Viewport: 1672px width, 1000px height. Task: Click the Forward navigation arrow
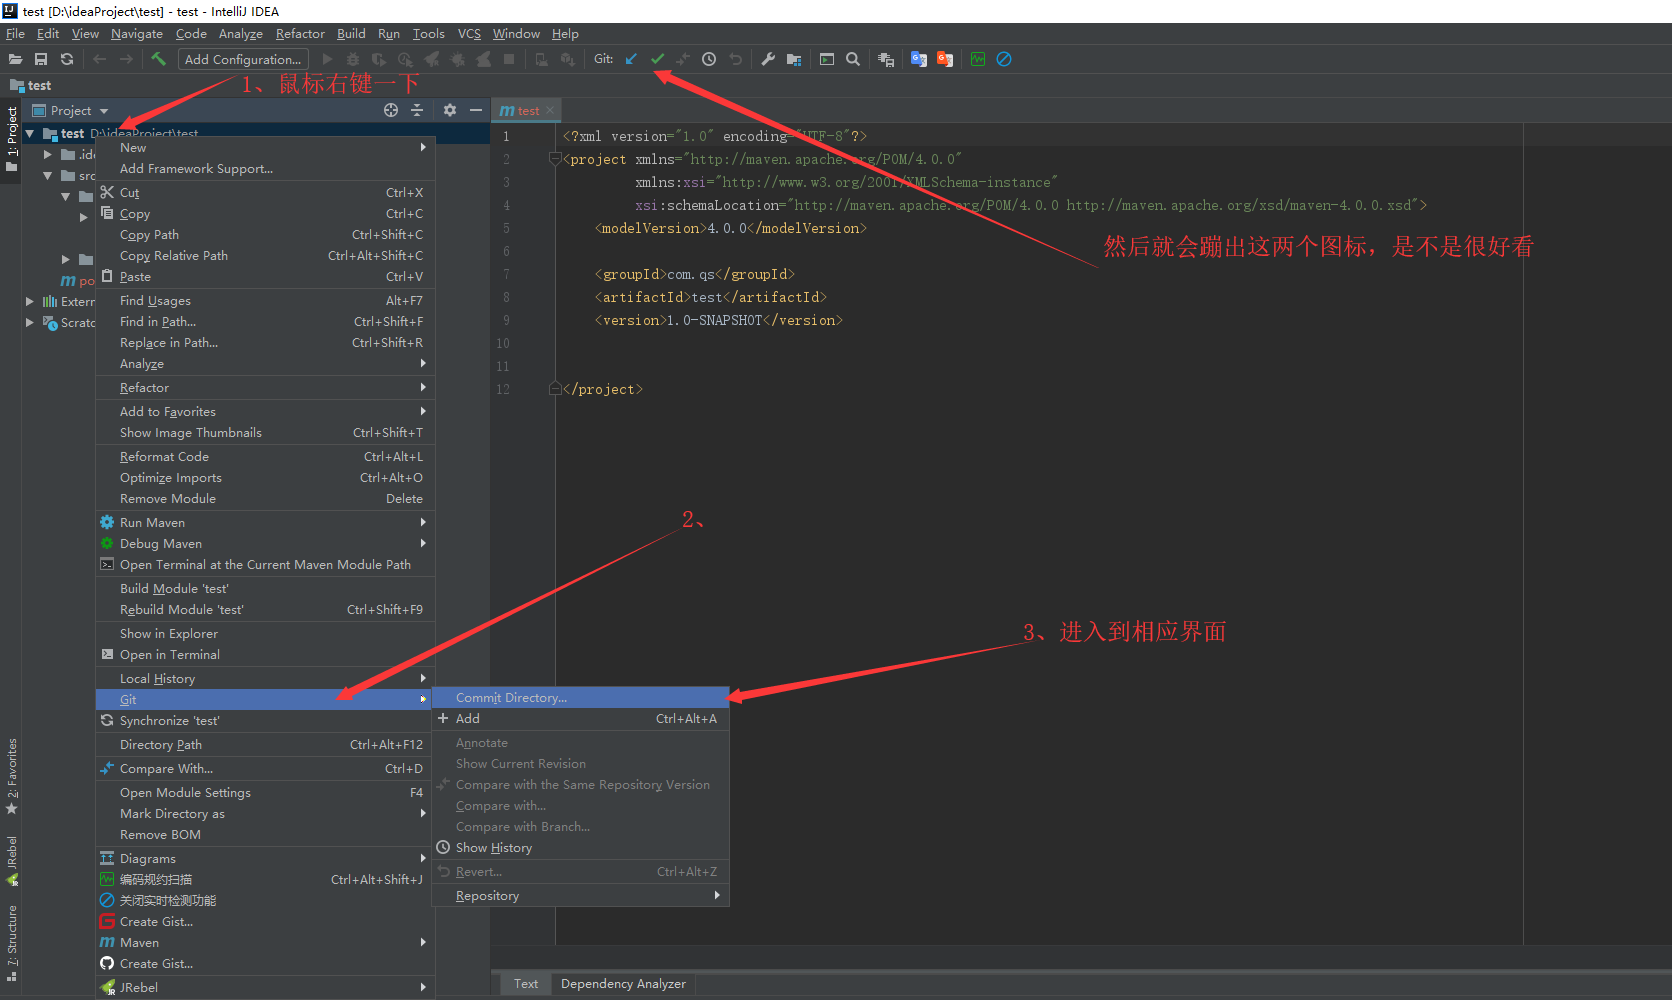click(126, 59)
